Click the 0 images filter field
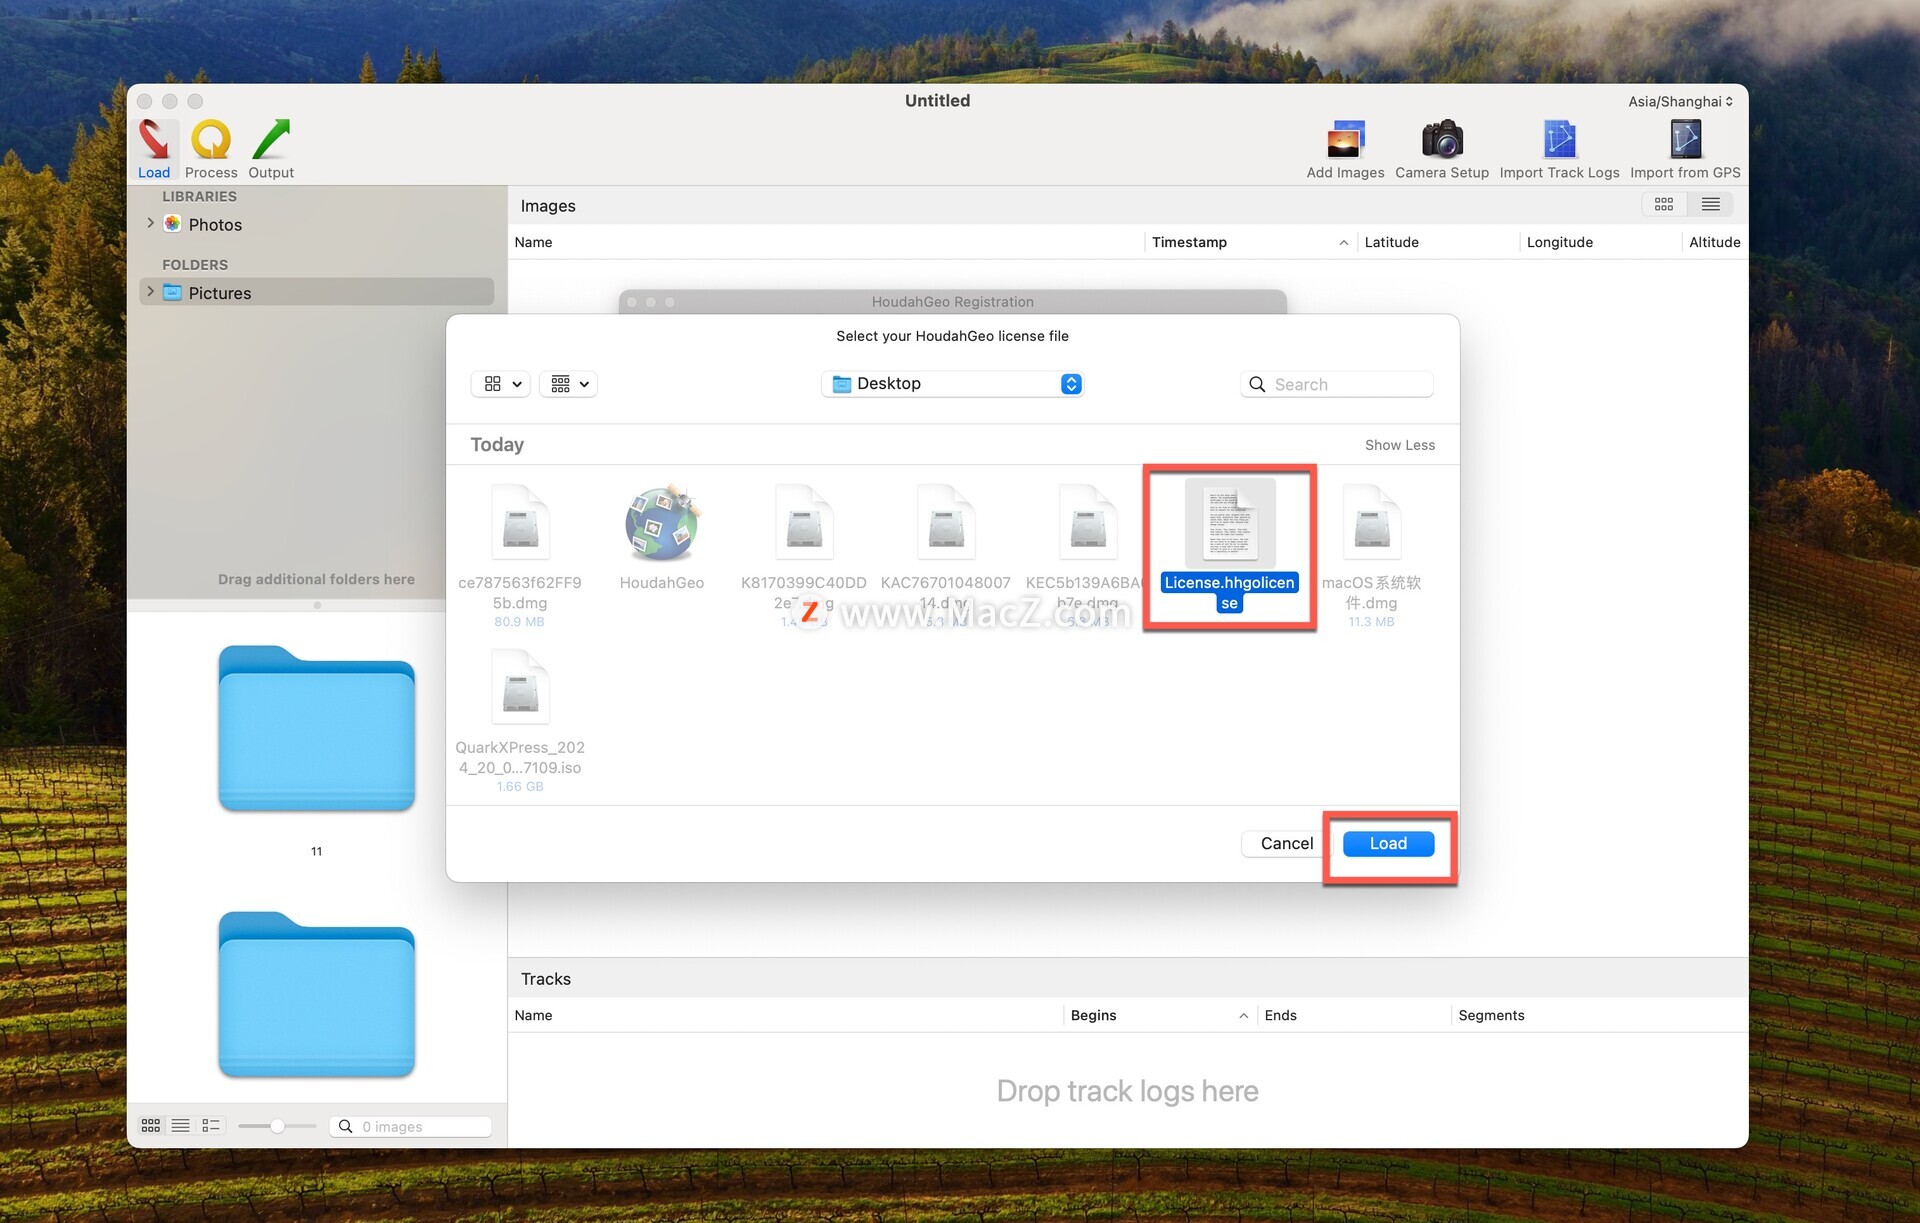 pyautogui.click(x=410, y=1126)
